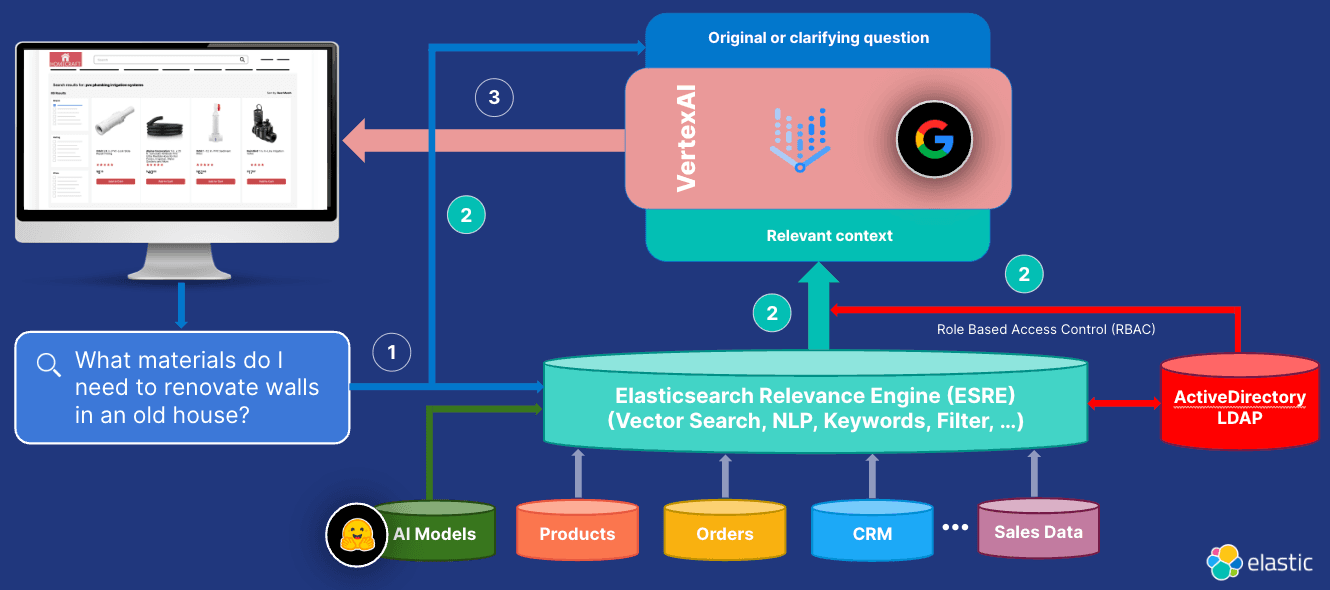Select the CRM database cylinder
The width and height of the screenshot is (1330, 590).
pos(871,533)
